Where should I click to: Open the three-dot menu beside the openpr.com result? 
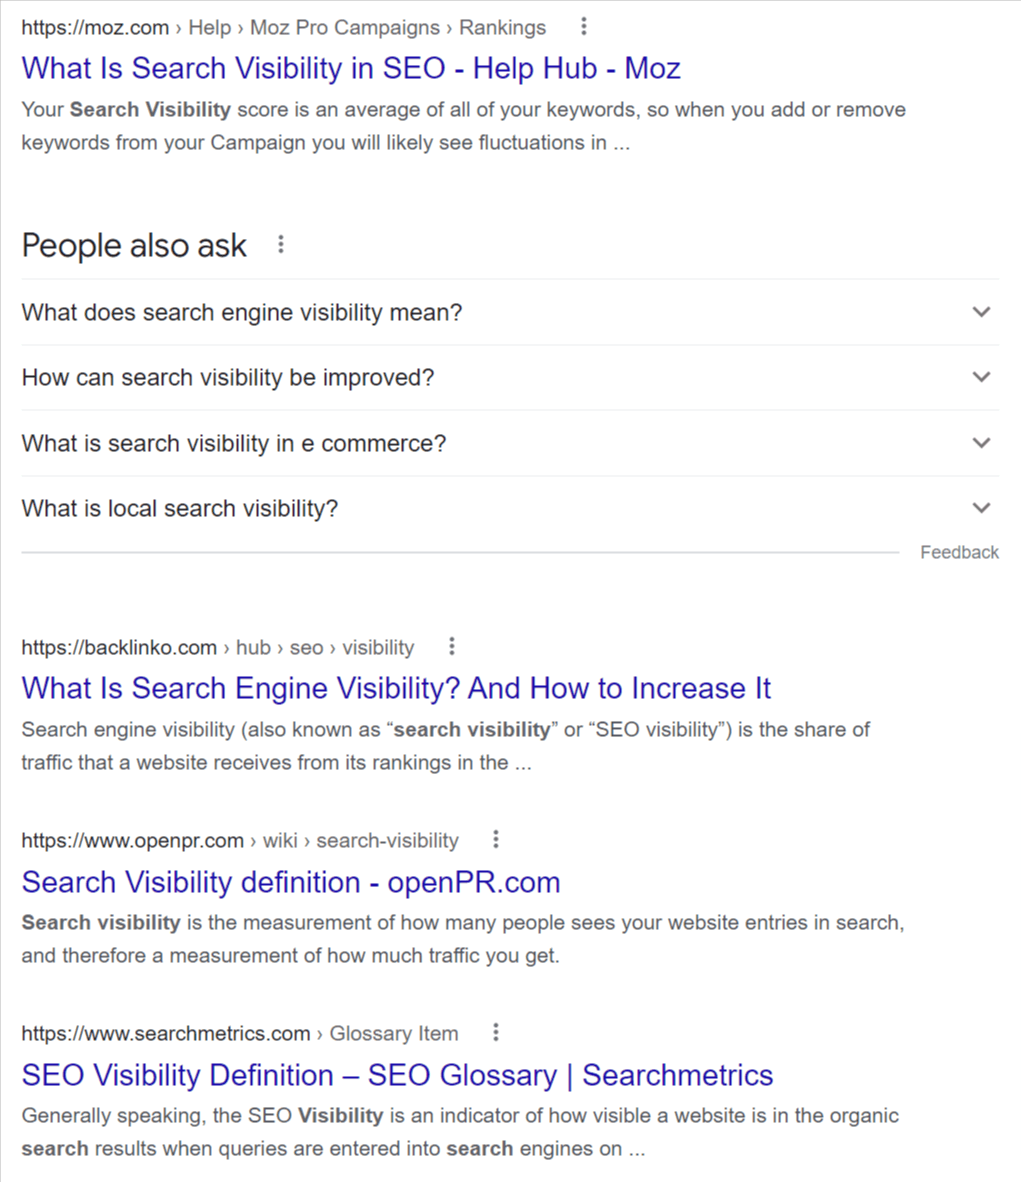coord(496,839)
